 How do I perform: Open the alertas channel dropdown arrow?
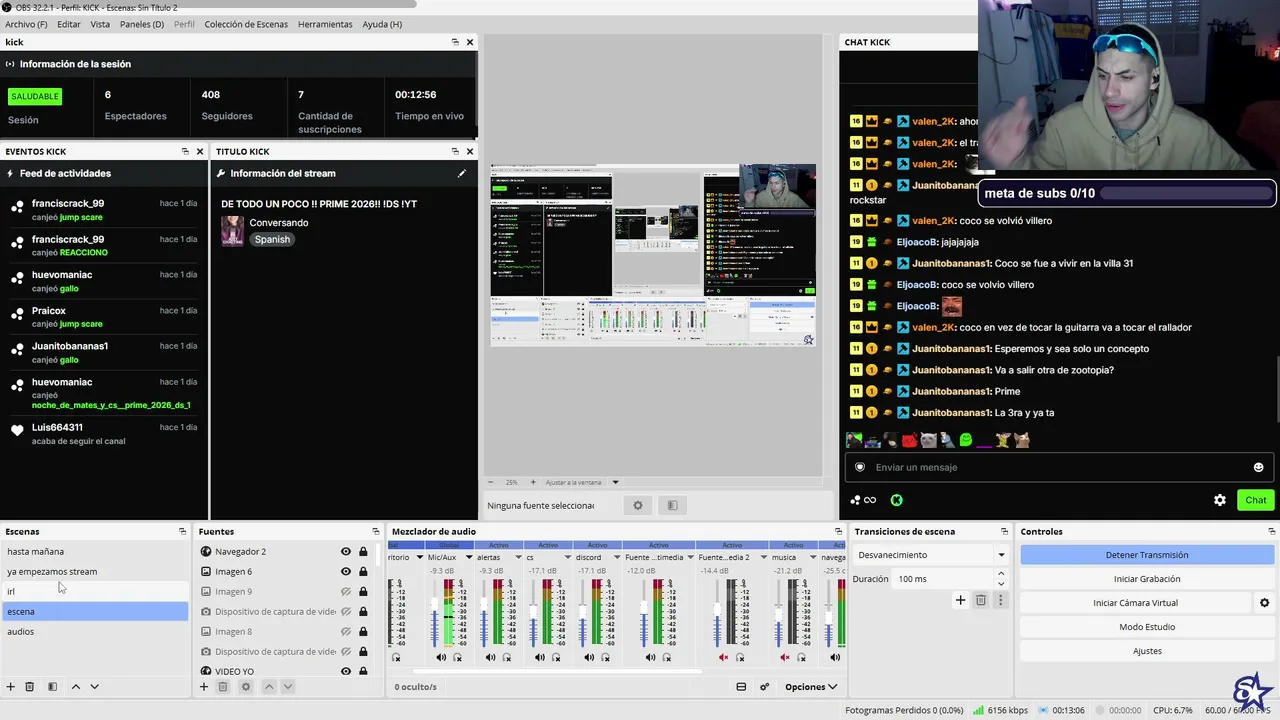coord(518,557)
